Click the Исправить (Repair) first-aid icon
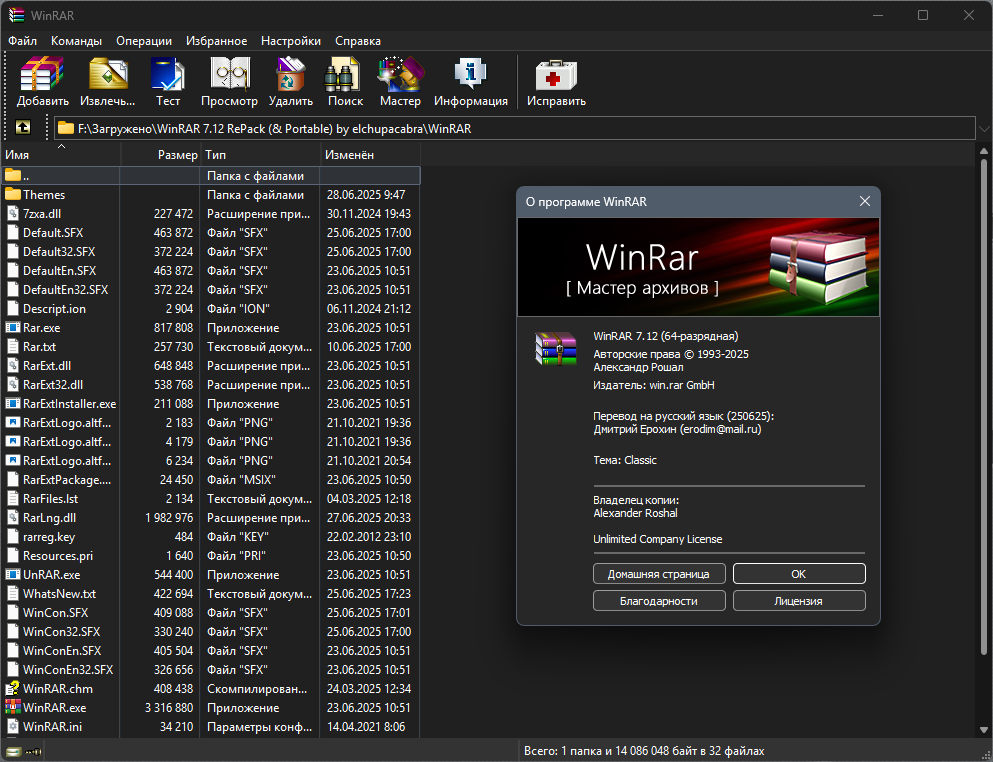Viewport: 993px width, 762px height. pyautogui.click(x=556, y=81)
